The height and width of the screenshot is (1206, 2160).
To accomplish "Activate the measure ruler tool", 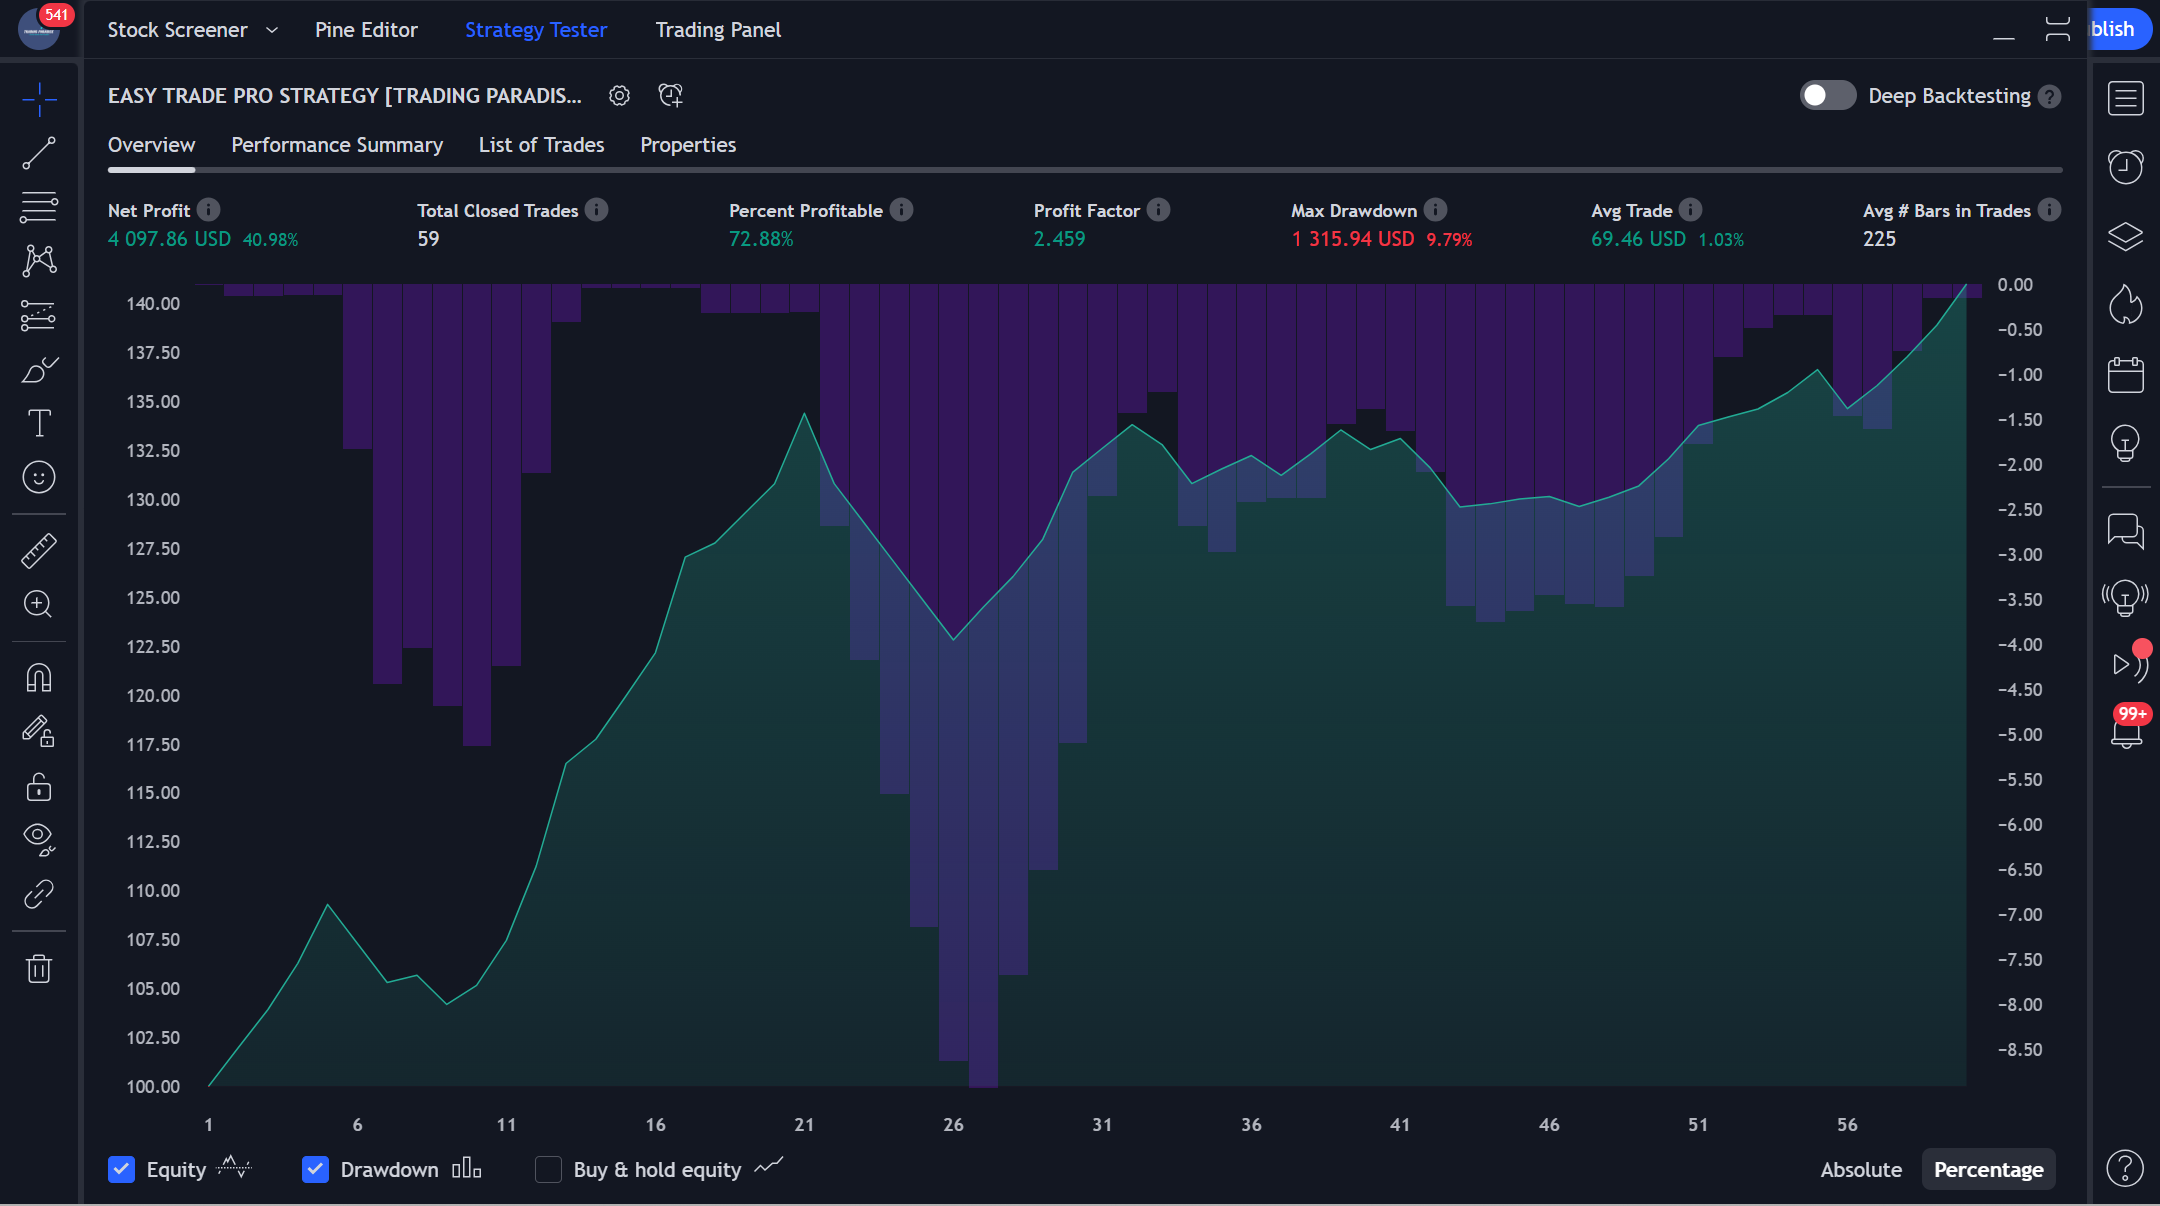I will pyautogui.click(x=39, y=551).
